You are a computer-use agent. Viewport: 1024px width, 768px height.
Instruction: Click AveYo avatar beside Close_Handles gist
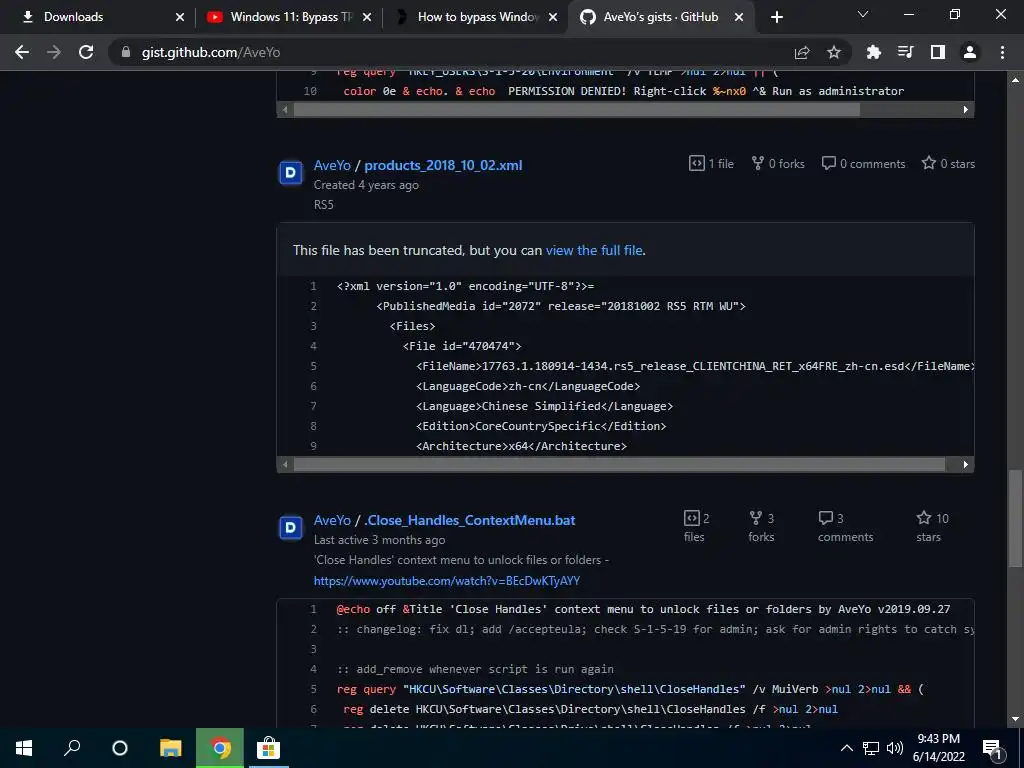[291, 528]
